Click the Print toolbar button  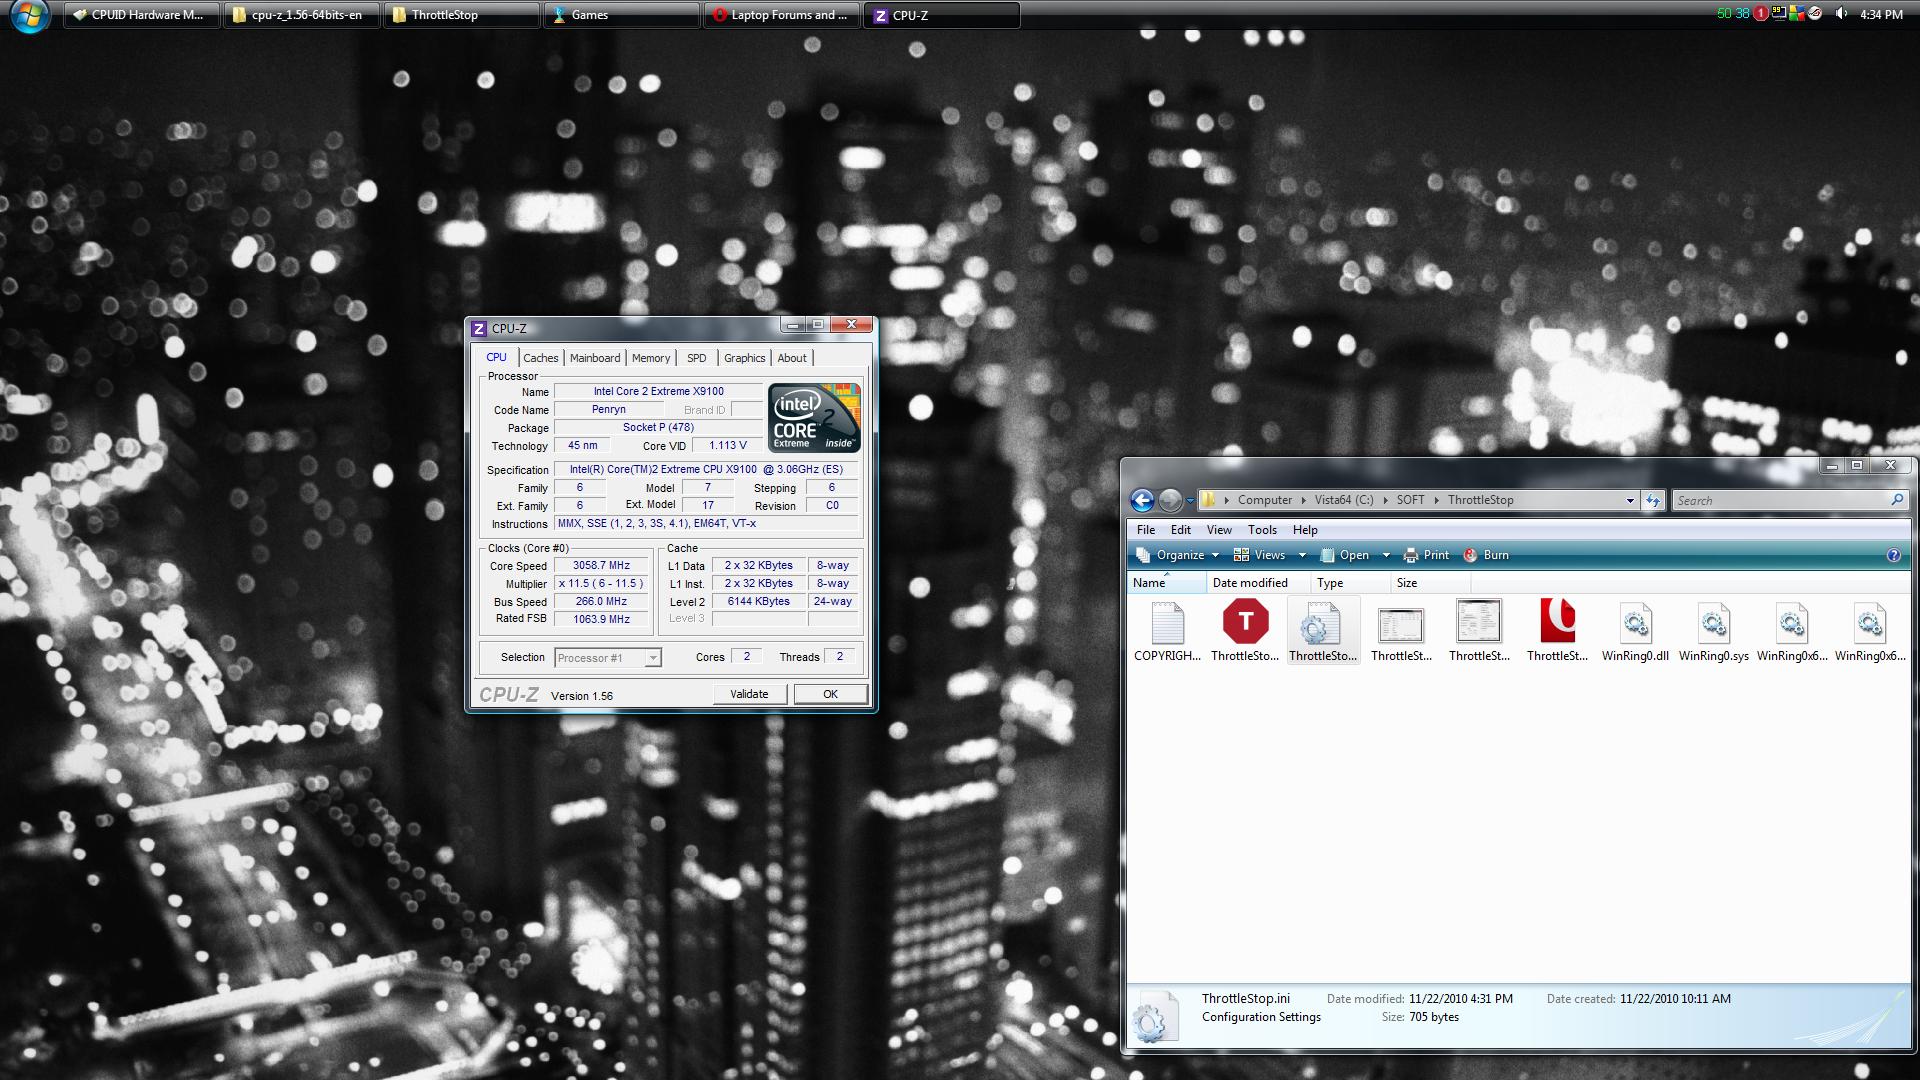tap(1426, 555)
